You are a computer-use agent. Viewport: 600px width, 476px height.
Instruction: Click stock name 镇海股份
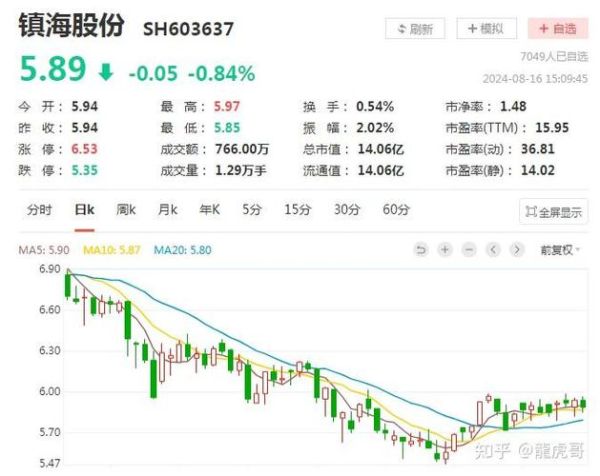click(x=71, y=25)
